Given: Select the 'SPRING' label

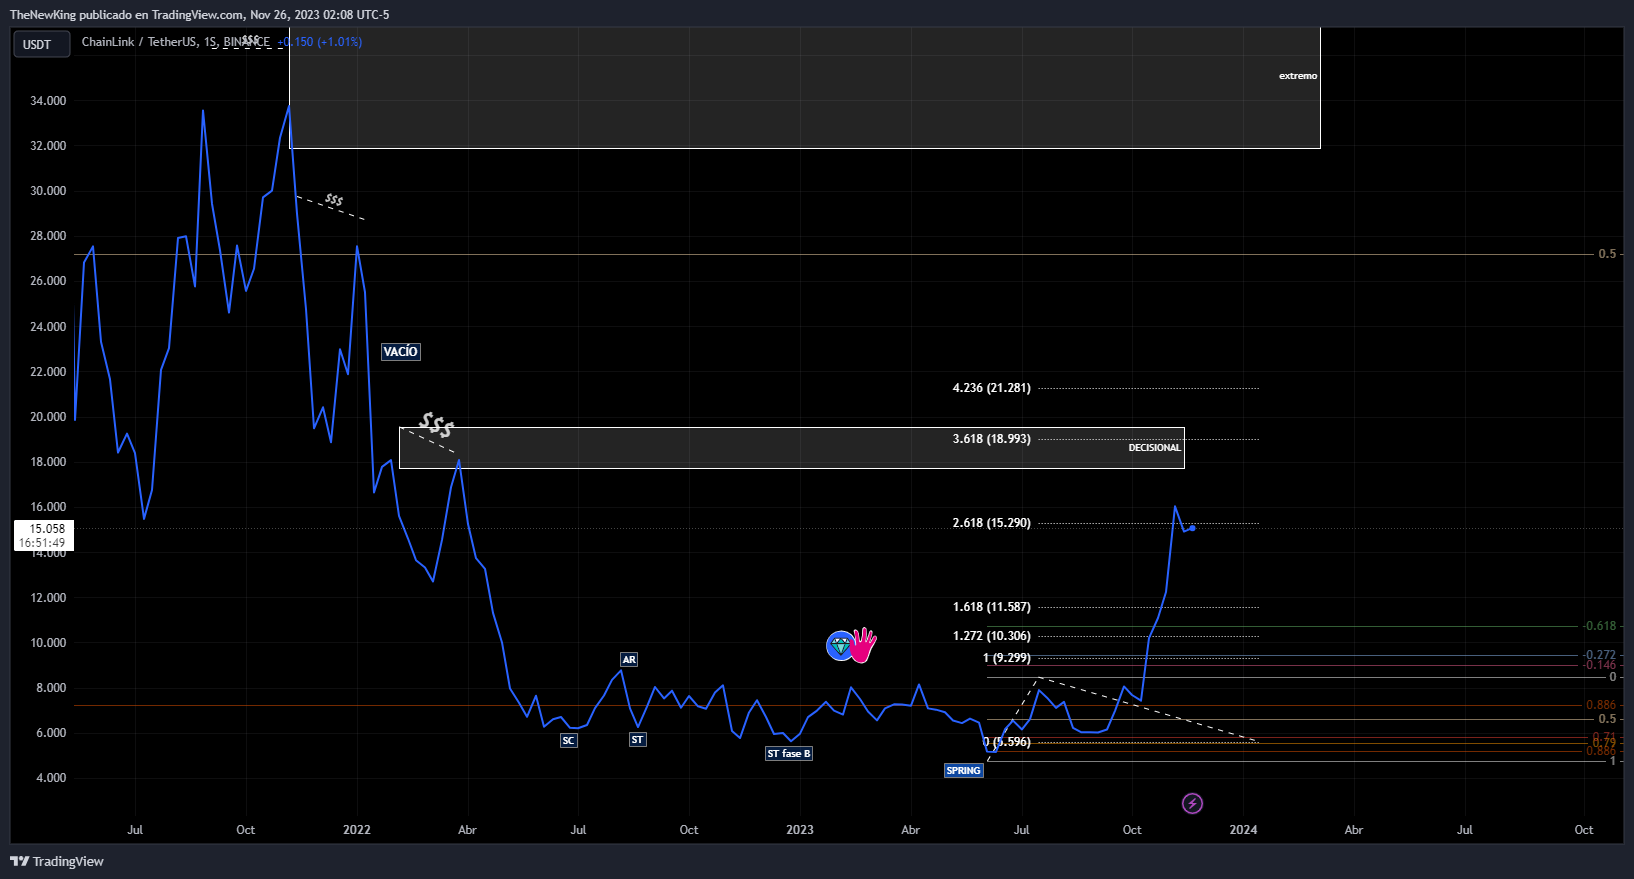Looking at the screenshot, I should (x=963, y=771).
